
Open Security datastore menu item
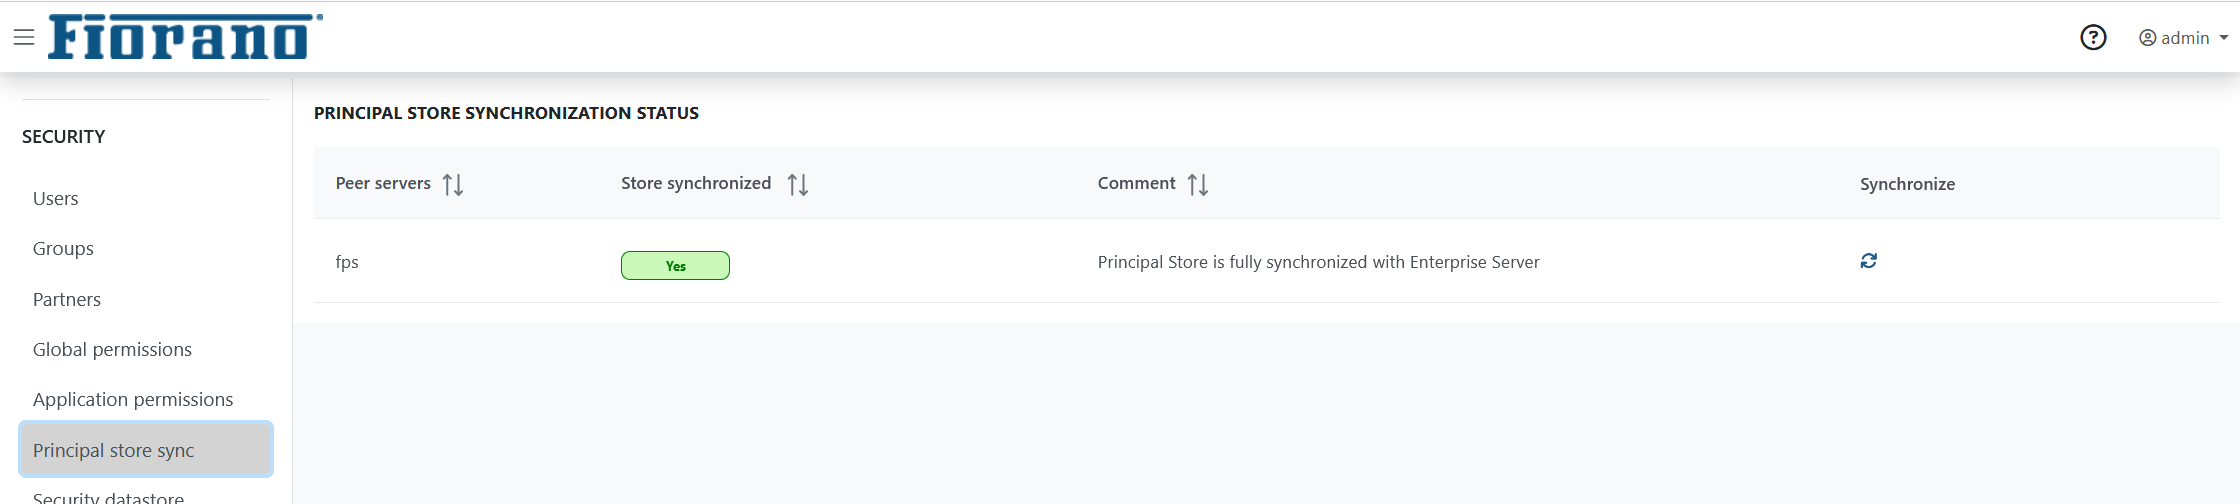click(x=108, y=497)
